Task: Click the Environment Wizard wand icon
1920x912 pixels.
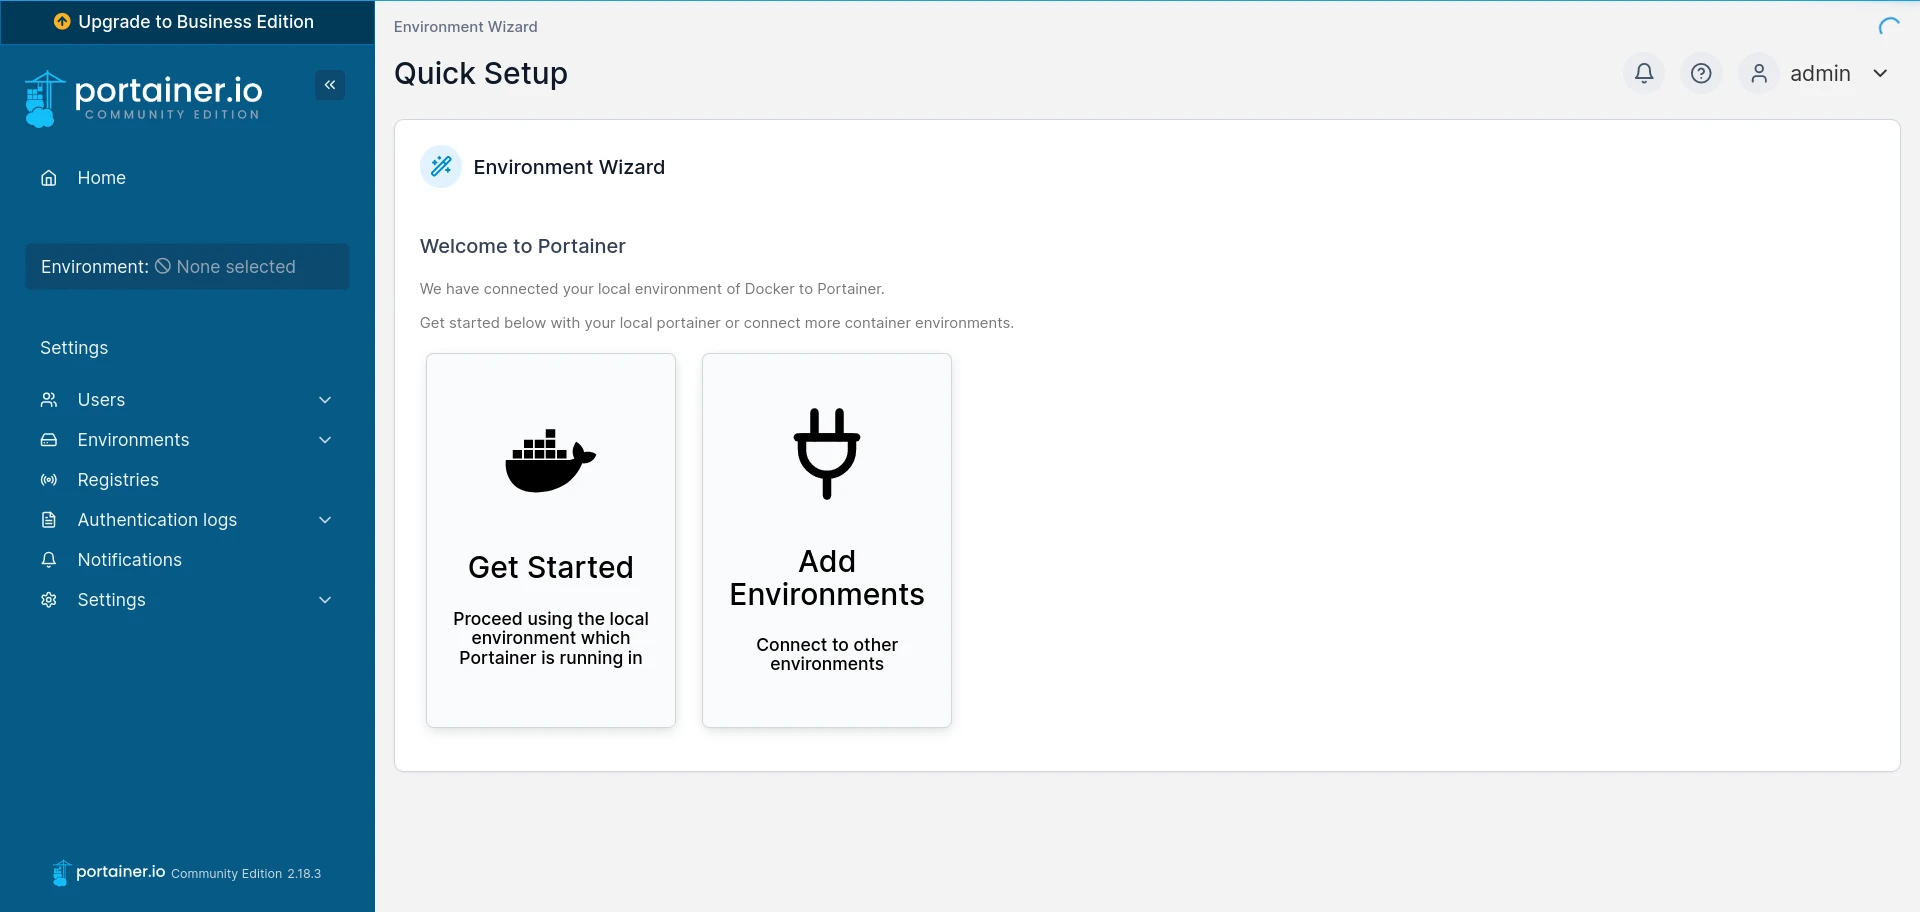Action: click(441, 167)
